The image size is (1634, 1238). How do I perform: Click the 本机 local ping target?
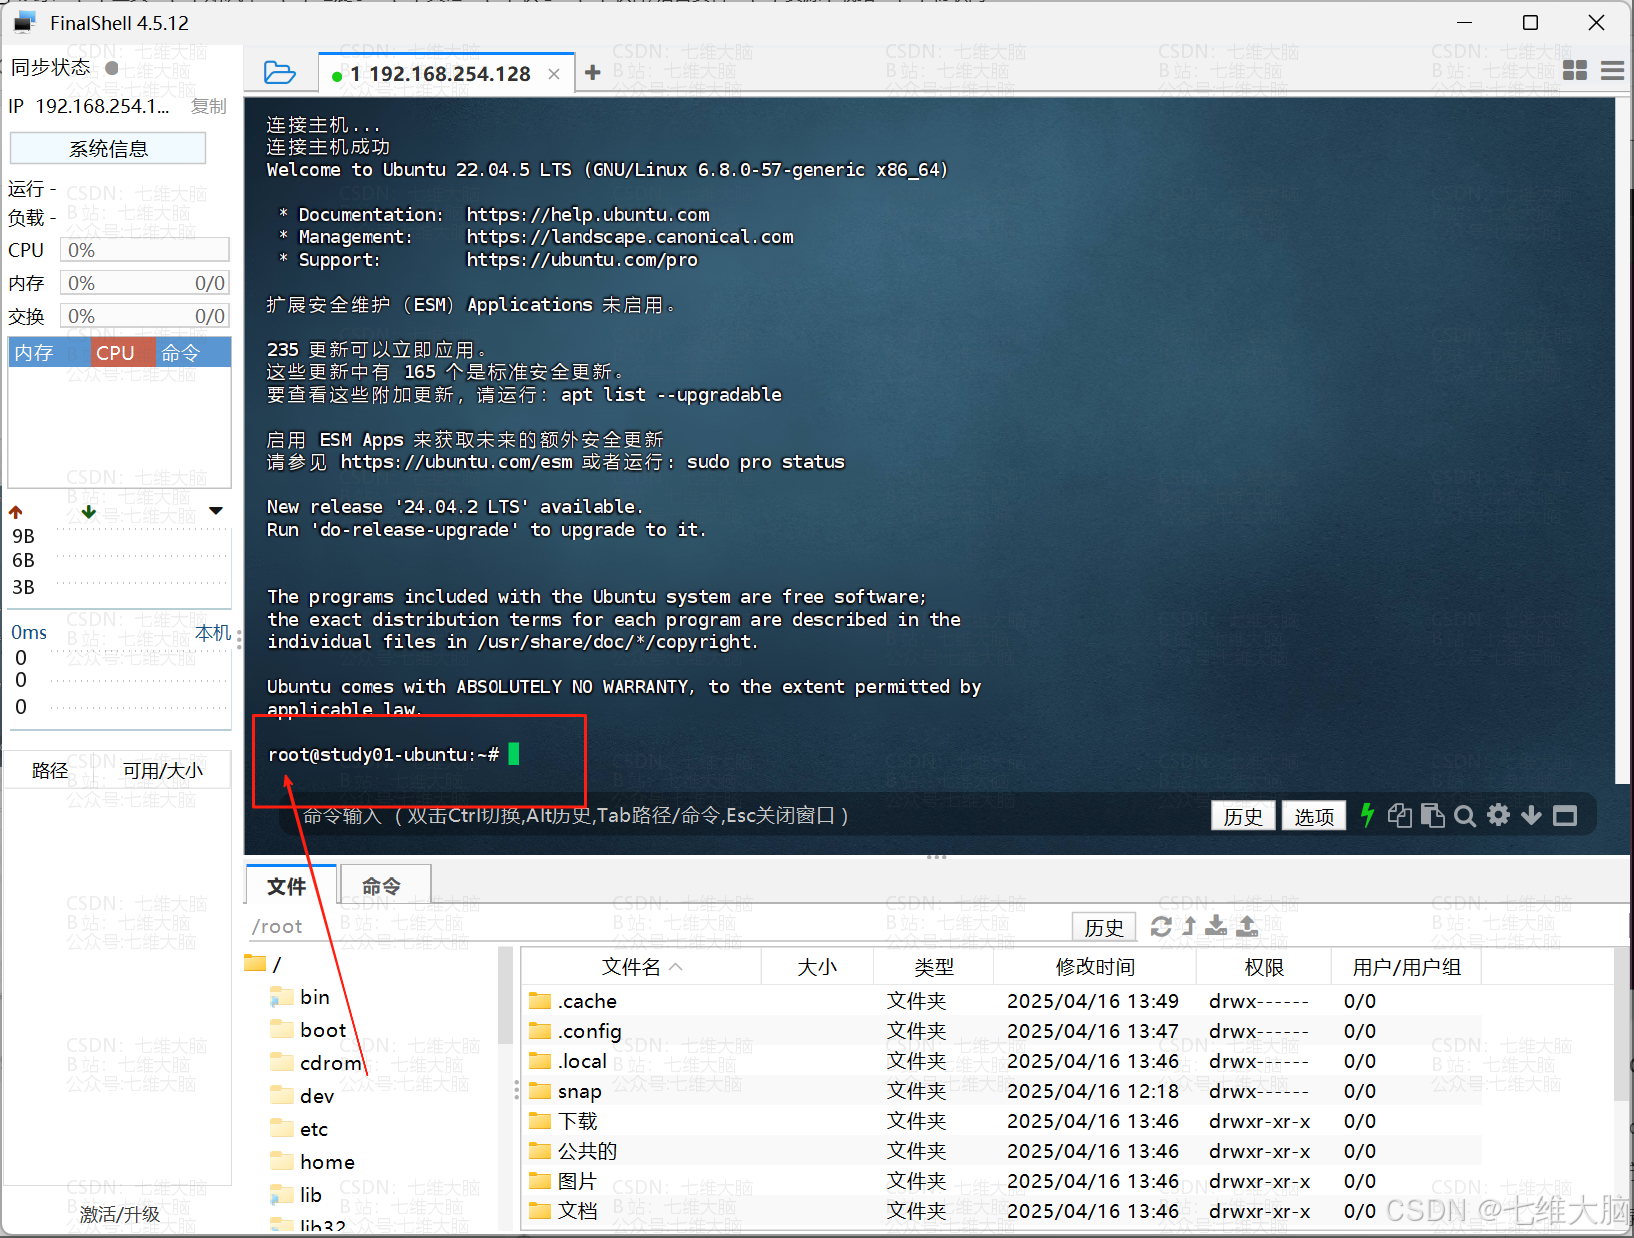pos(213,632)
